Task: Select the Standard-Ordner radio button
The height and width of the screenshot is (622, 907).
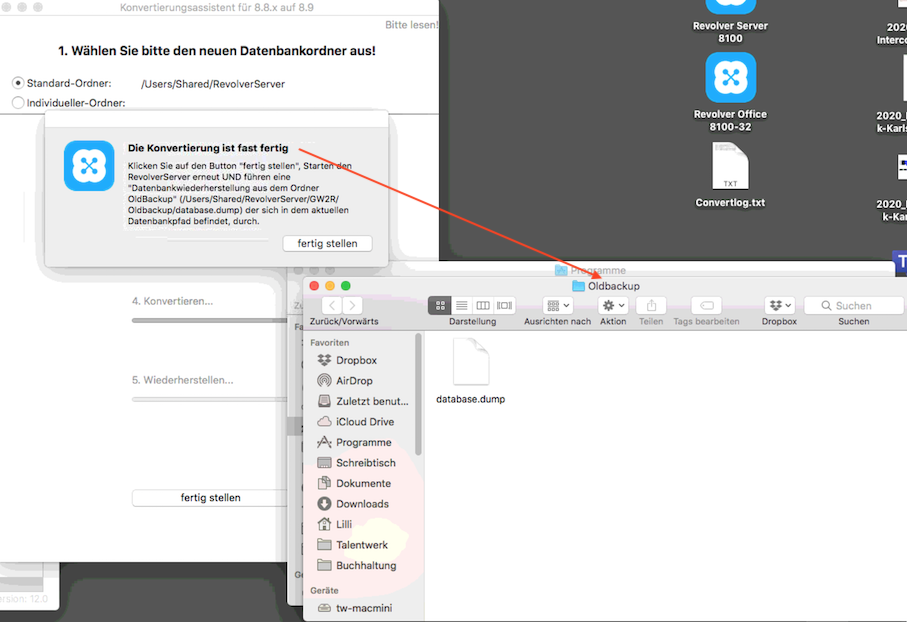Action: tap(18, 83)
